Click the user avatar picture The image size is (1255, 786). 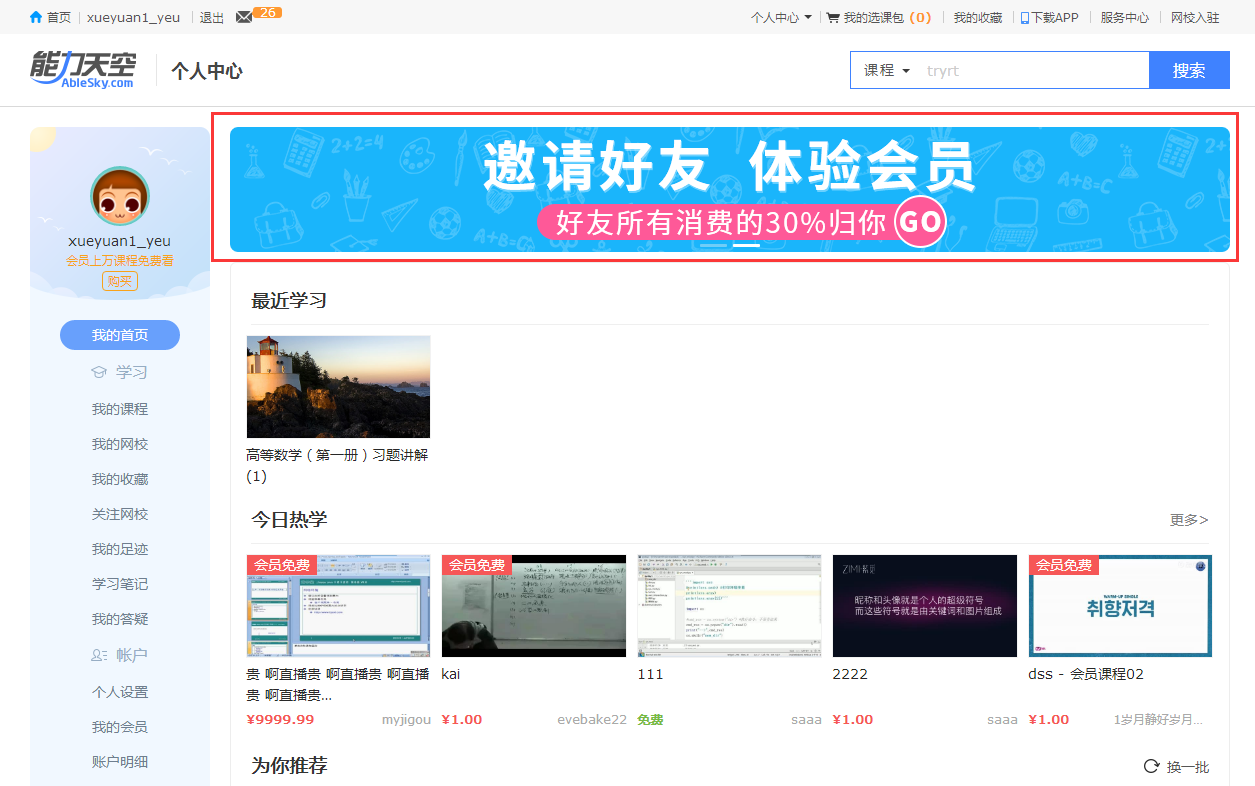point(120,197)
